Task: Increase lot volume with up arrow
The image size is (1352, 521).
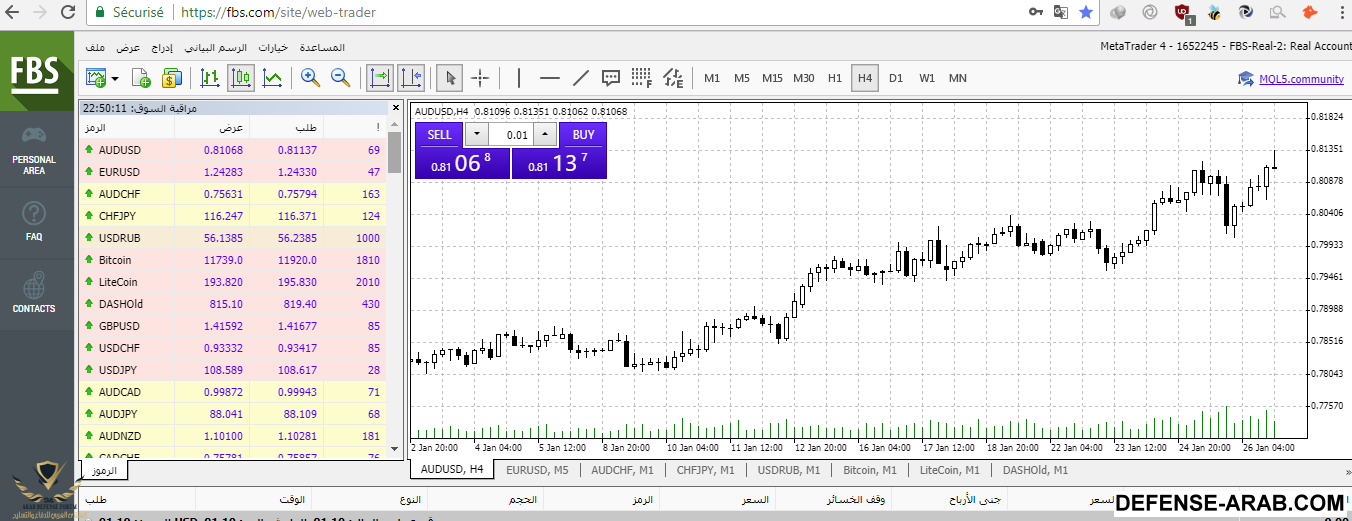Action: click(x=544, y=135)
